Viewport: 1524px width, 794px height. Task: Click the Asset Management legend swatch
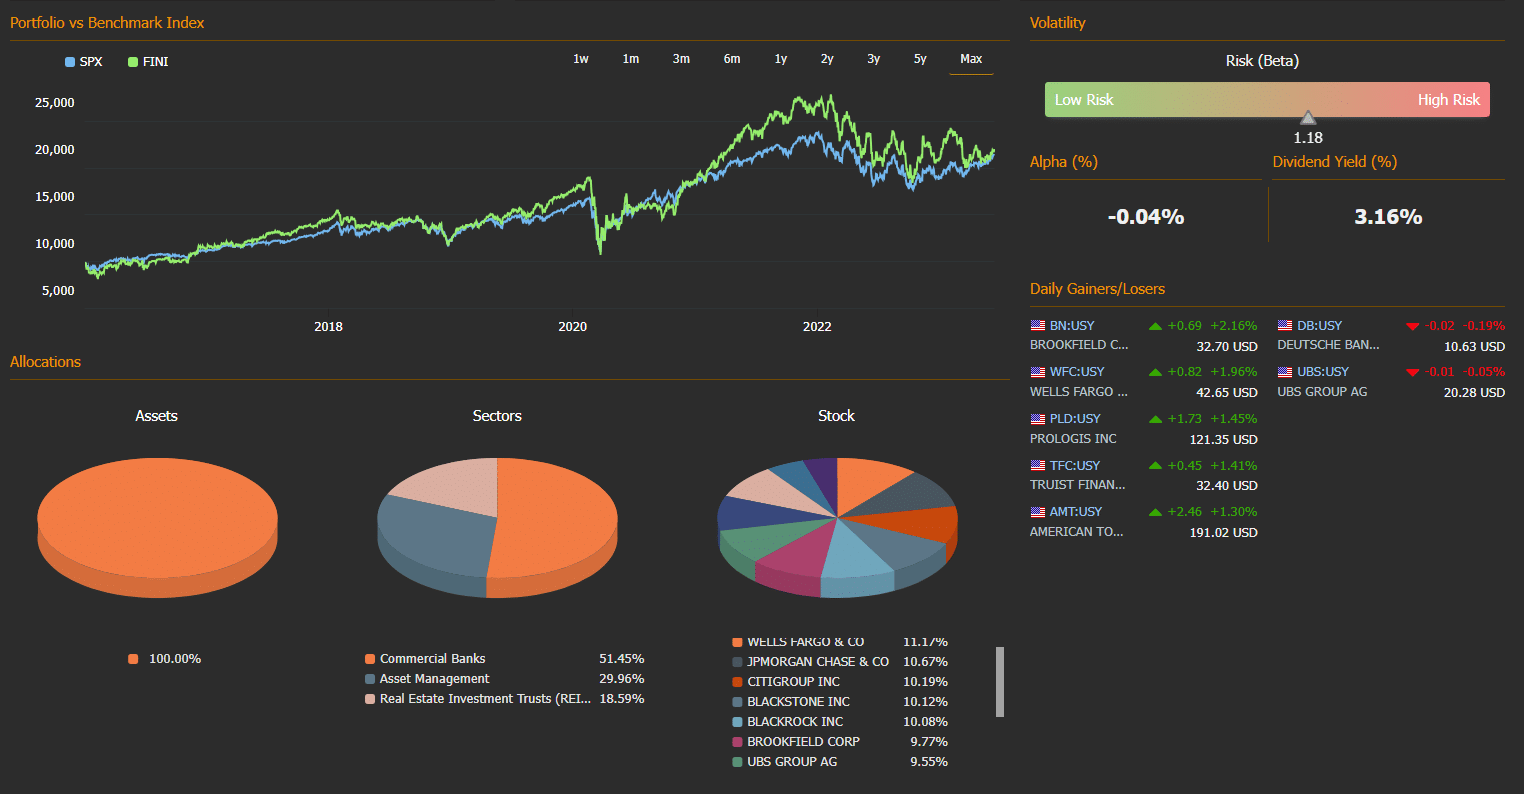point(370,679)
